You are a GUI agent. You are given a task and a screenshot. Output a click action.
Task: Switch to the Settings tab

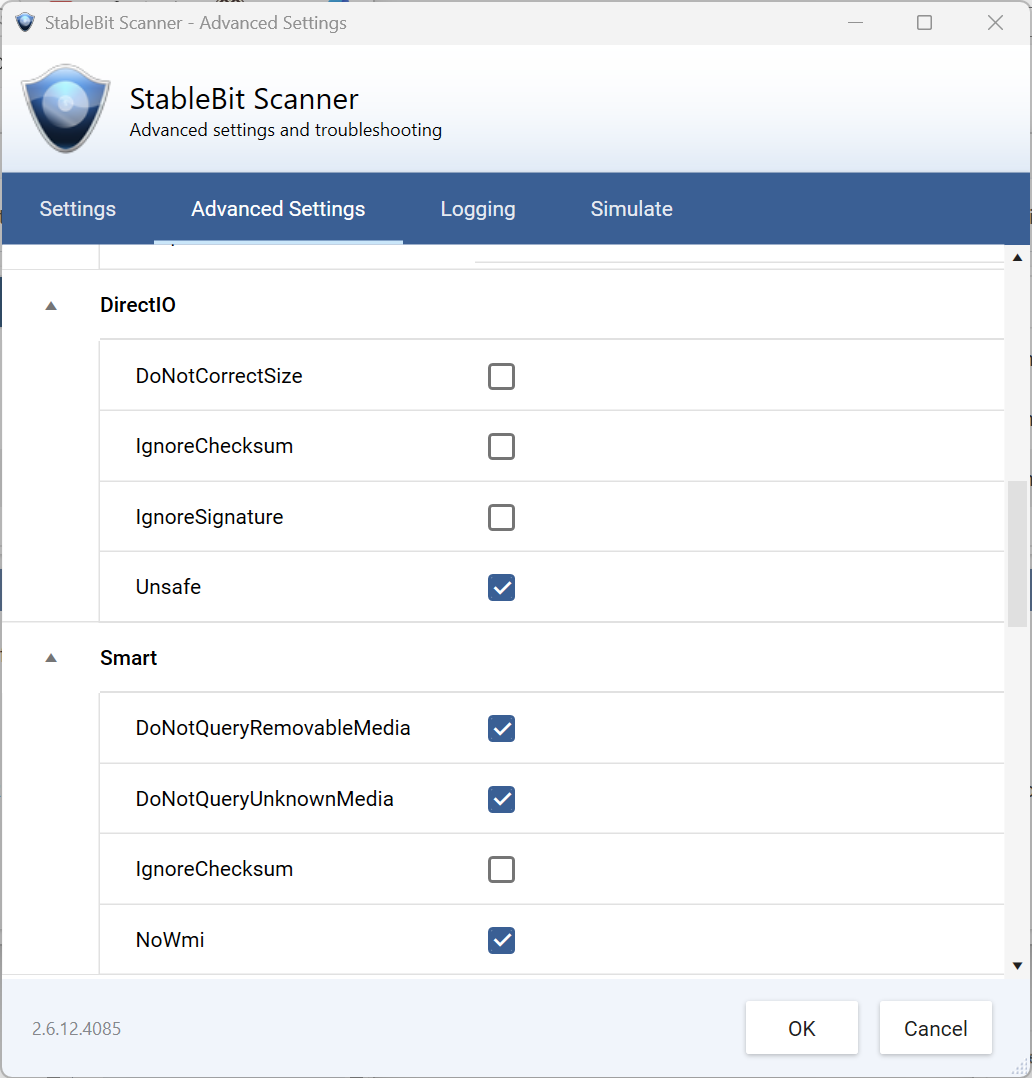[x=78, y=209]
